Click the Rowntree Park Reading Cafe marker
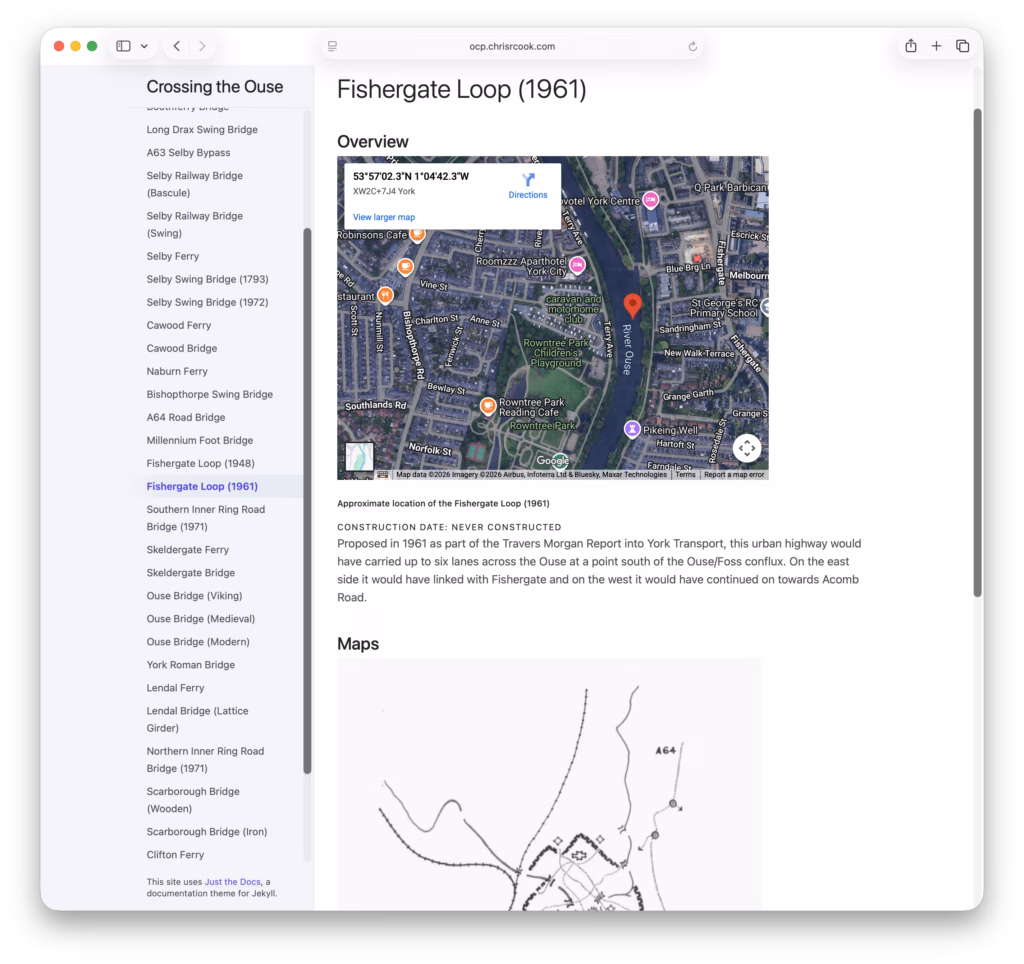The width and height of the screenshot is (1024, 964). (x=488, y=406)
